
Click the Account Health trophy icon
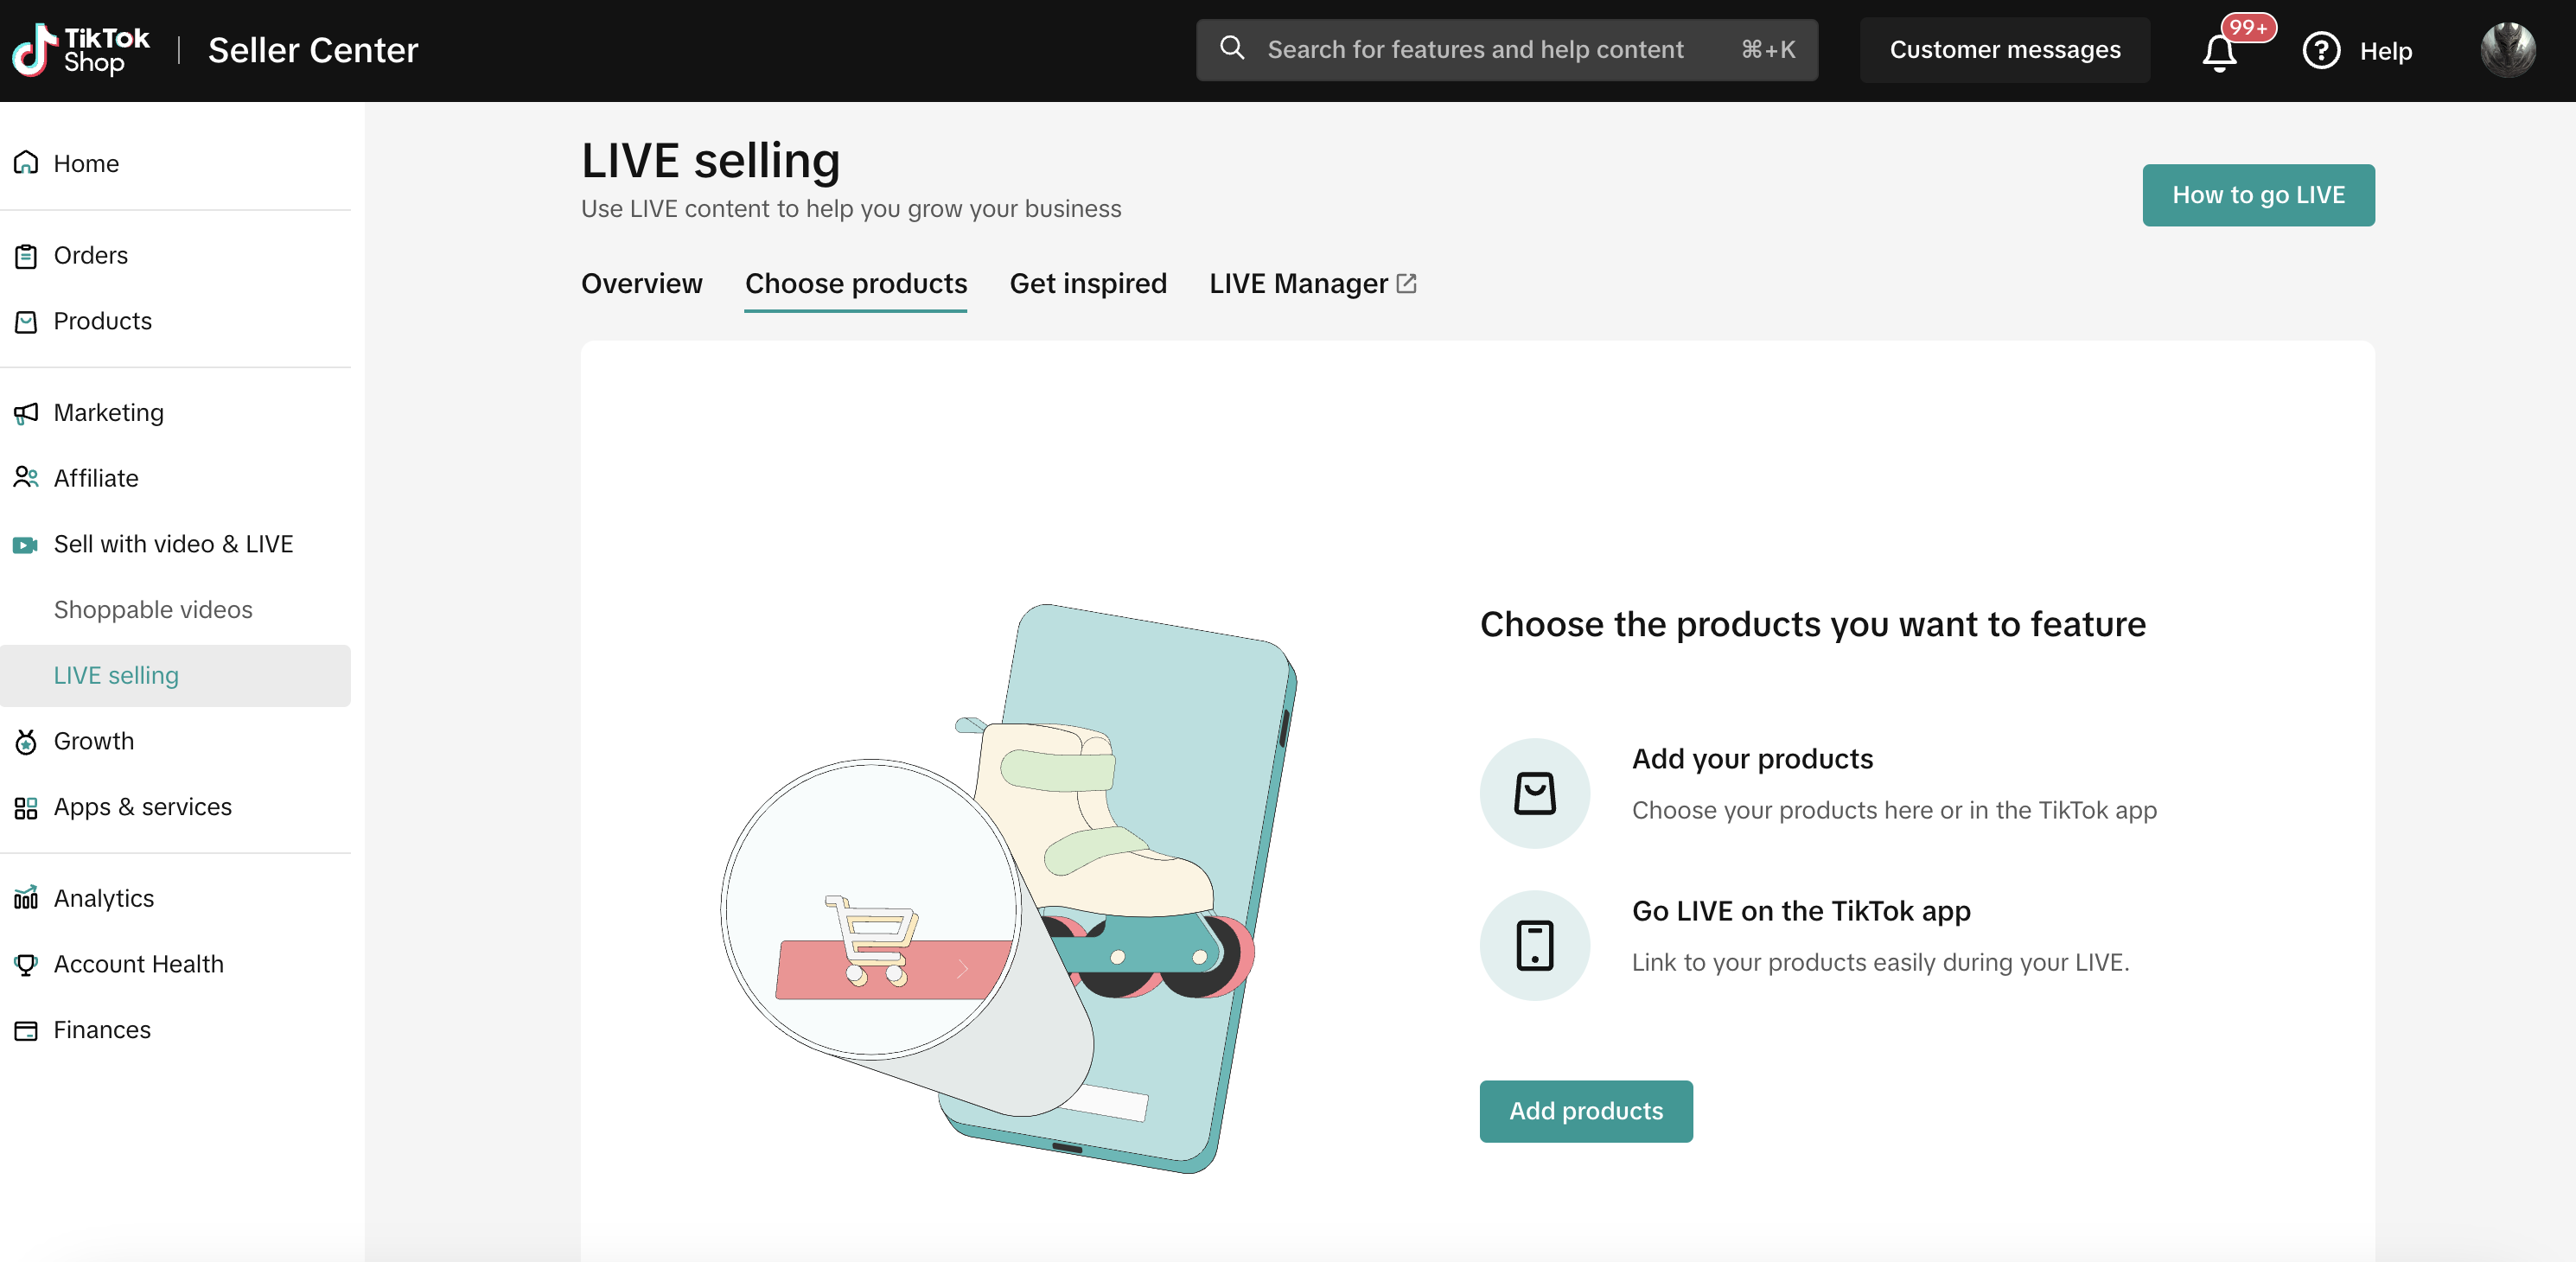click(x=26, y=964)
